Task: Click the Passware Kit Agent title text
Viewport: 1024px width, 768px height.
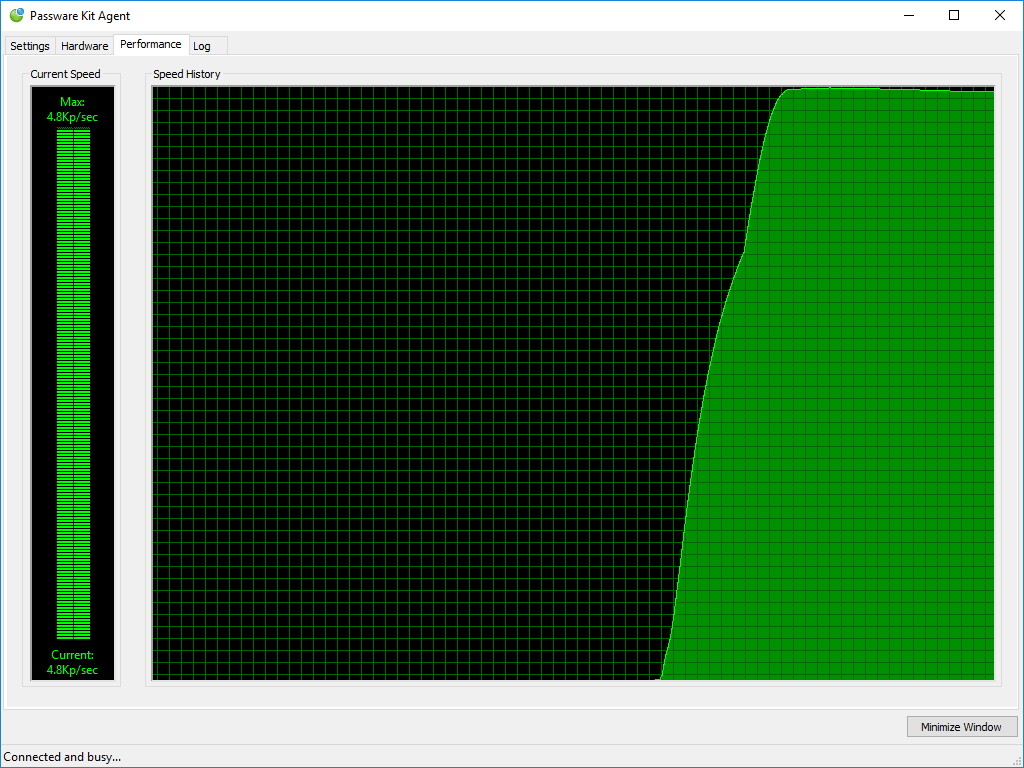Action: pos(80,16)
